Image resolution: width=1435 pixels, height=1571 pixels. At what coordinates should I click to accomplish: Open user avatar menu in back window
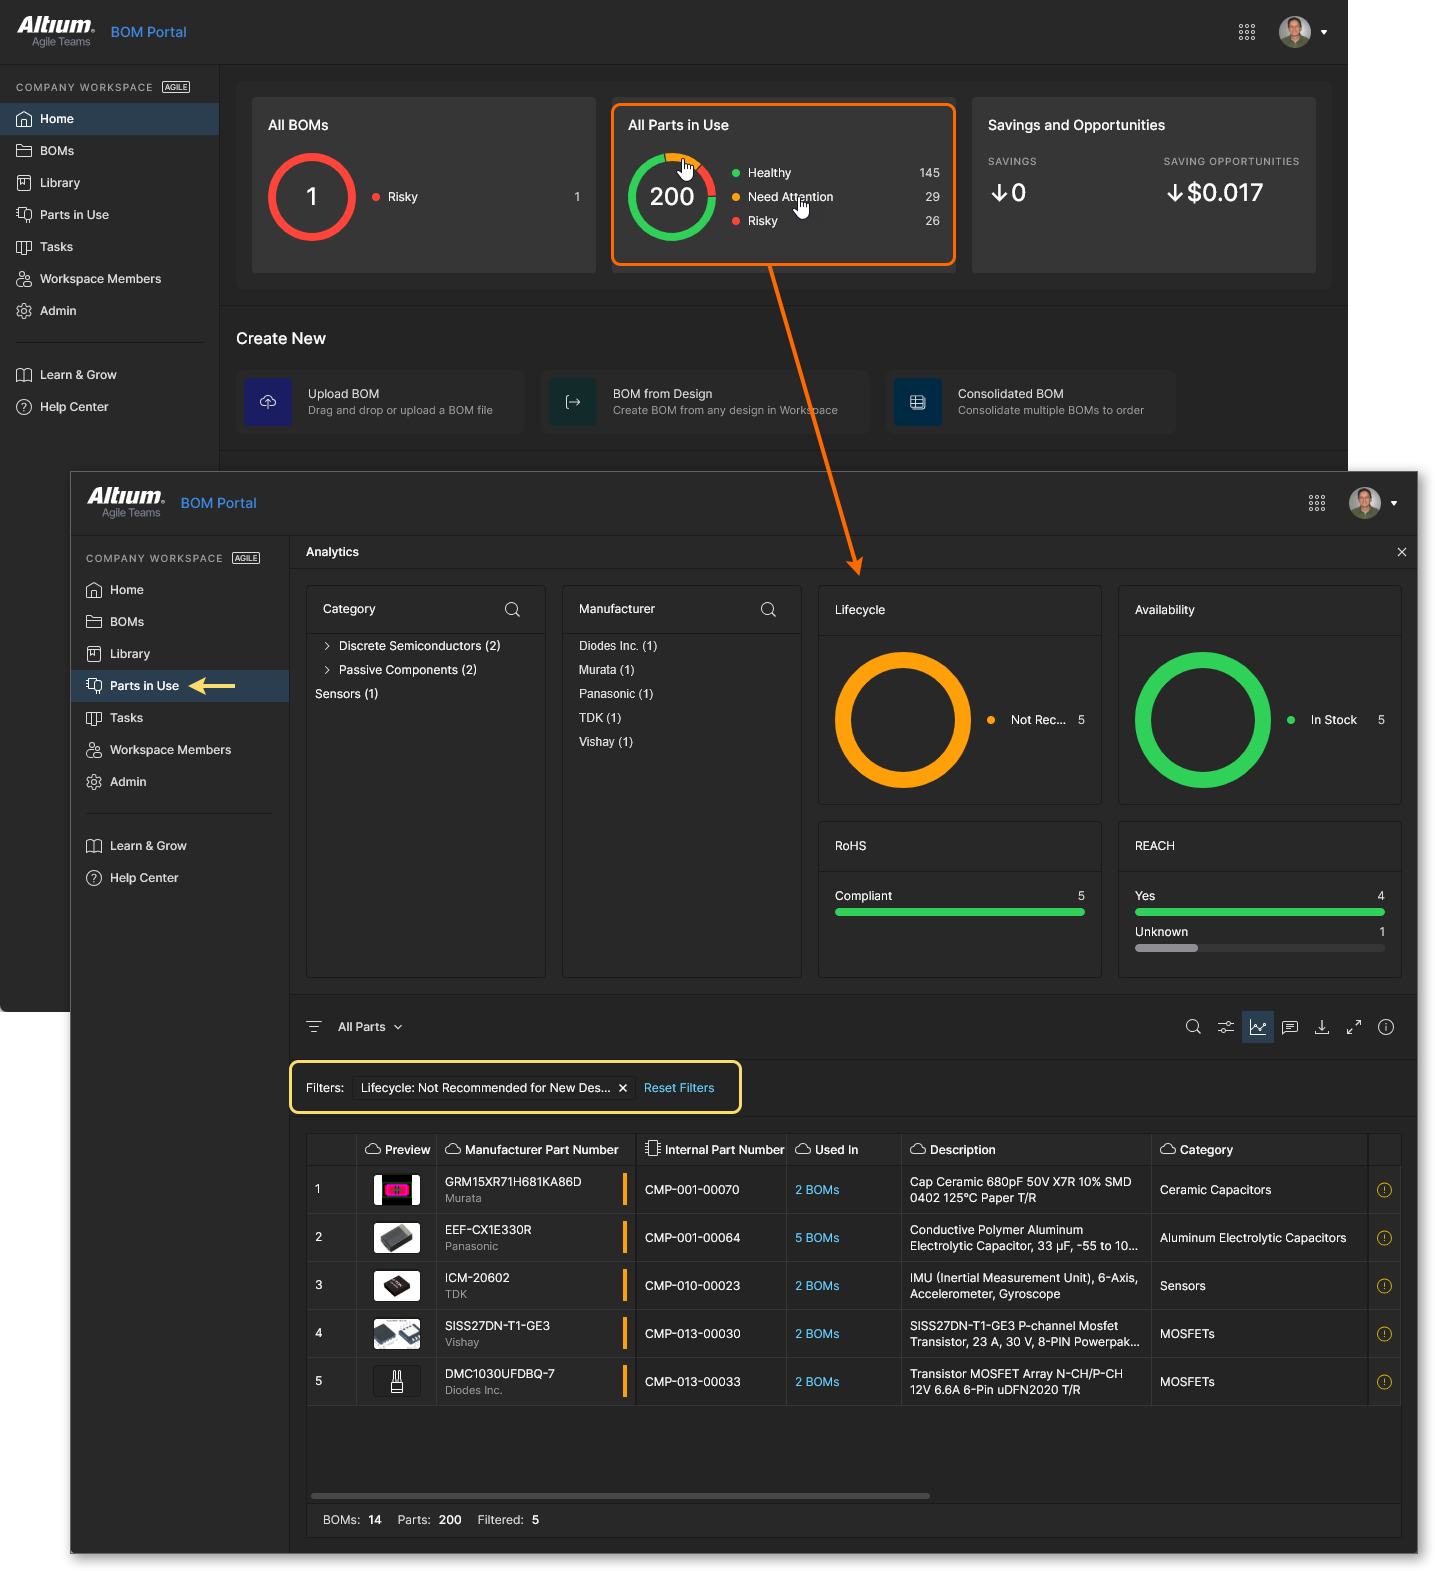pyautogui.click(x=1303, y=32)
